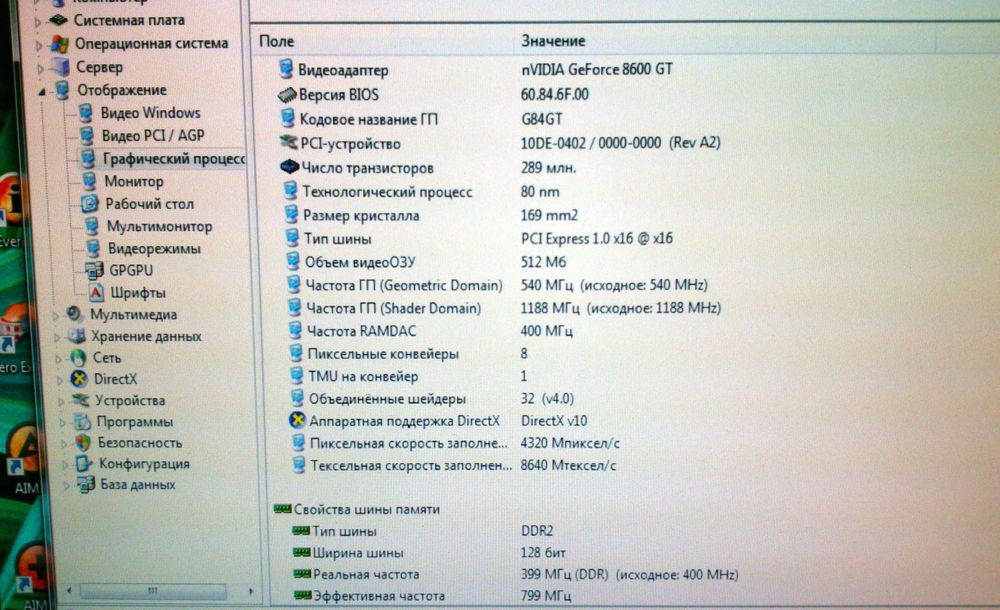Image resolution: width=1000 pixels, height=610 pixels.
Task: Click the Видеорежимы icon
Action: click(93, 249)
